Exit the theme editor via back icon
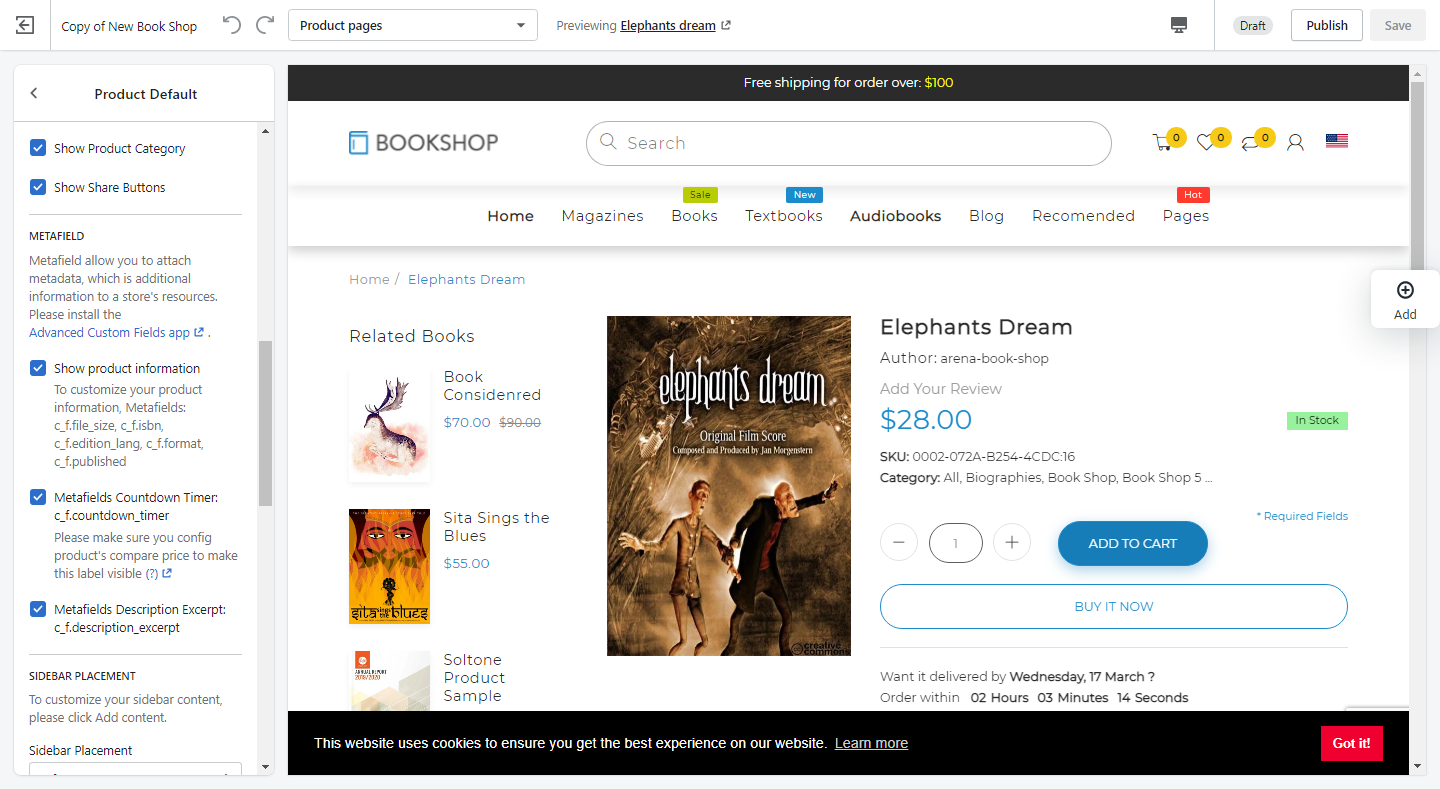The image size is (1440, 789). pyautogui.click(x=25, y=25)
